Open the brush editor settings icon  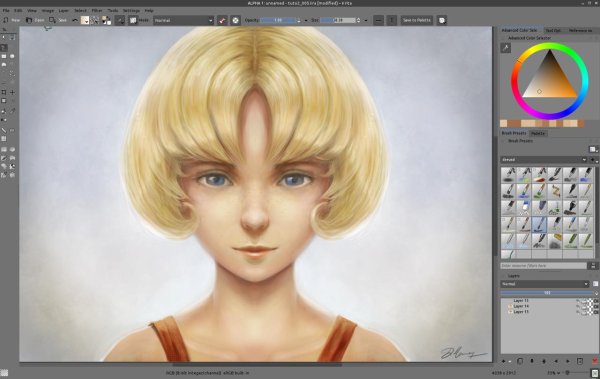[x=120, y=20]
